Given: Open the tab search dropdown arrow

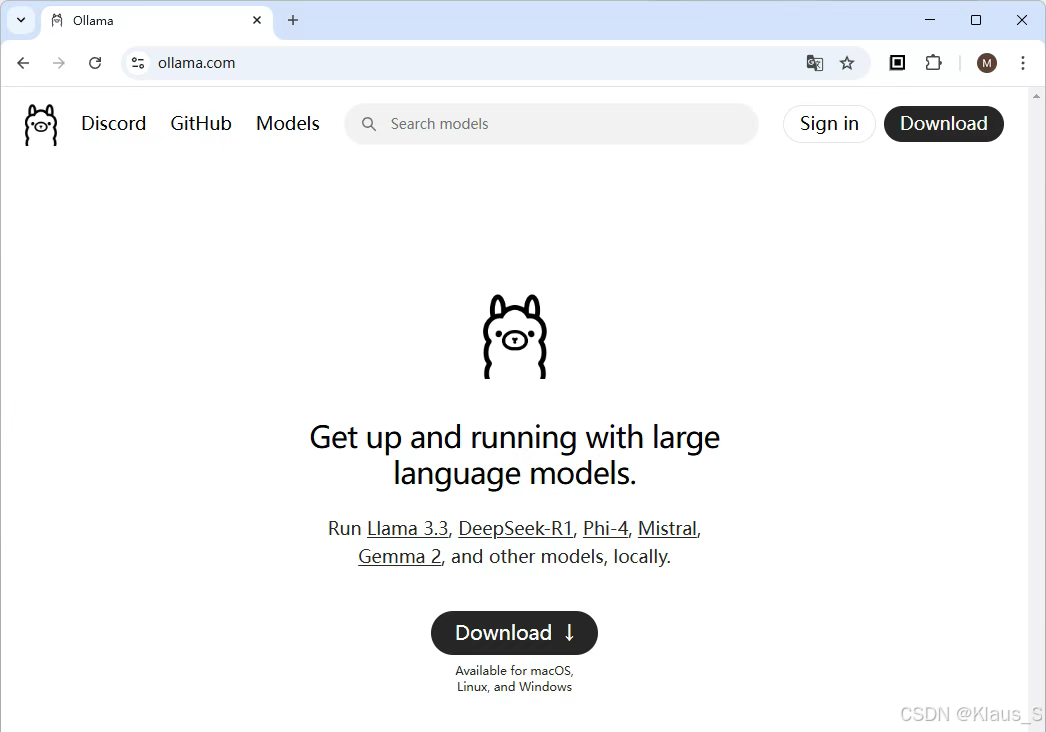Looking at the screenshot, I should tap(21, 20).
